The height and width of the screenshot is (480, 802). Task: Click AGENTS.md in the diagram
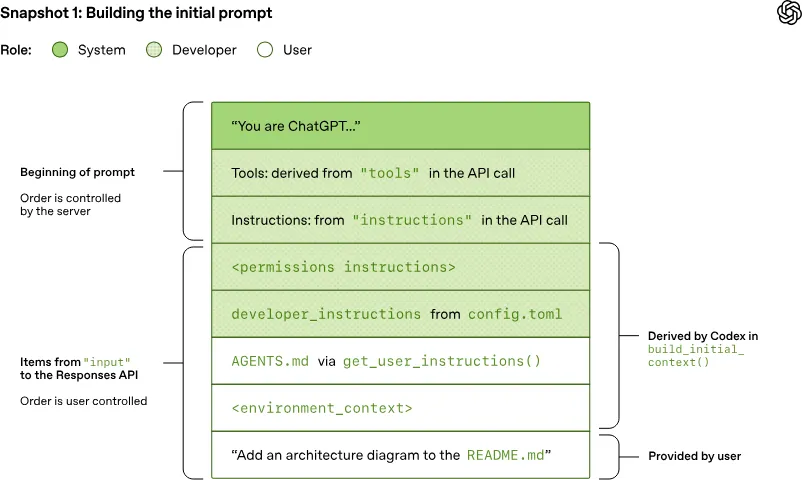tap(270, 361)
